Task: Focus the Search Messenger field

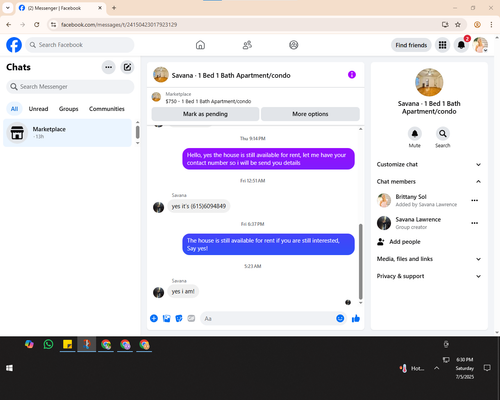Action: 70,87
